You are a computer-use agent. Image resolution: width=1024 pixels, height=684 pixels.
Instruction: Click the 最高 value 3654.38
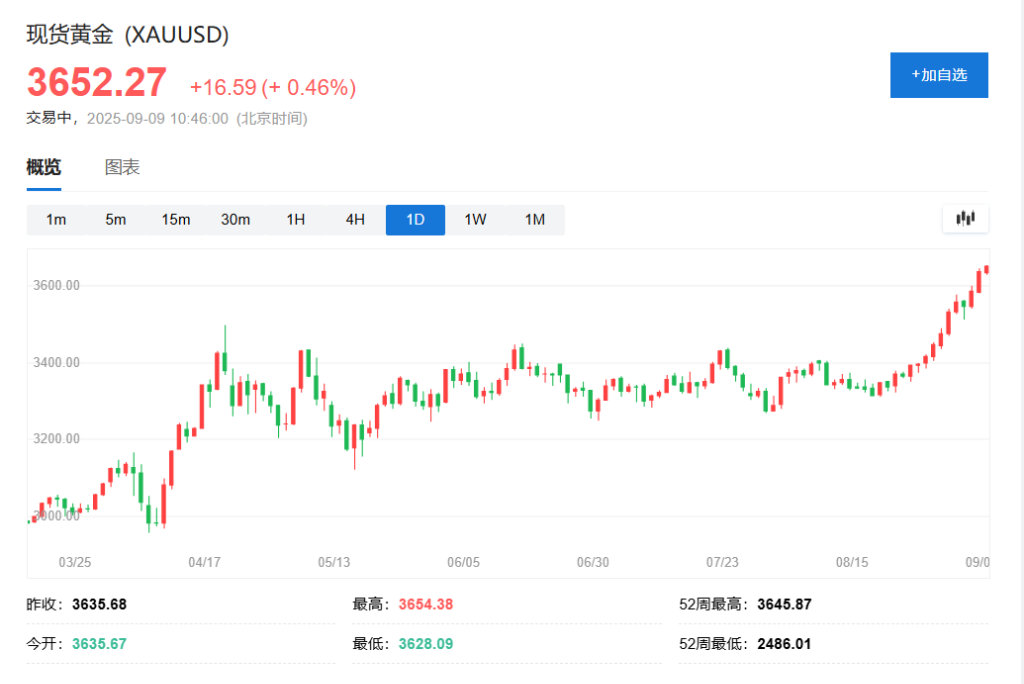tap(424, 604)
